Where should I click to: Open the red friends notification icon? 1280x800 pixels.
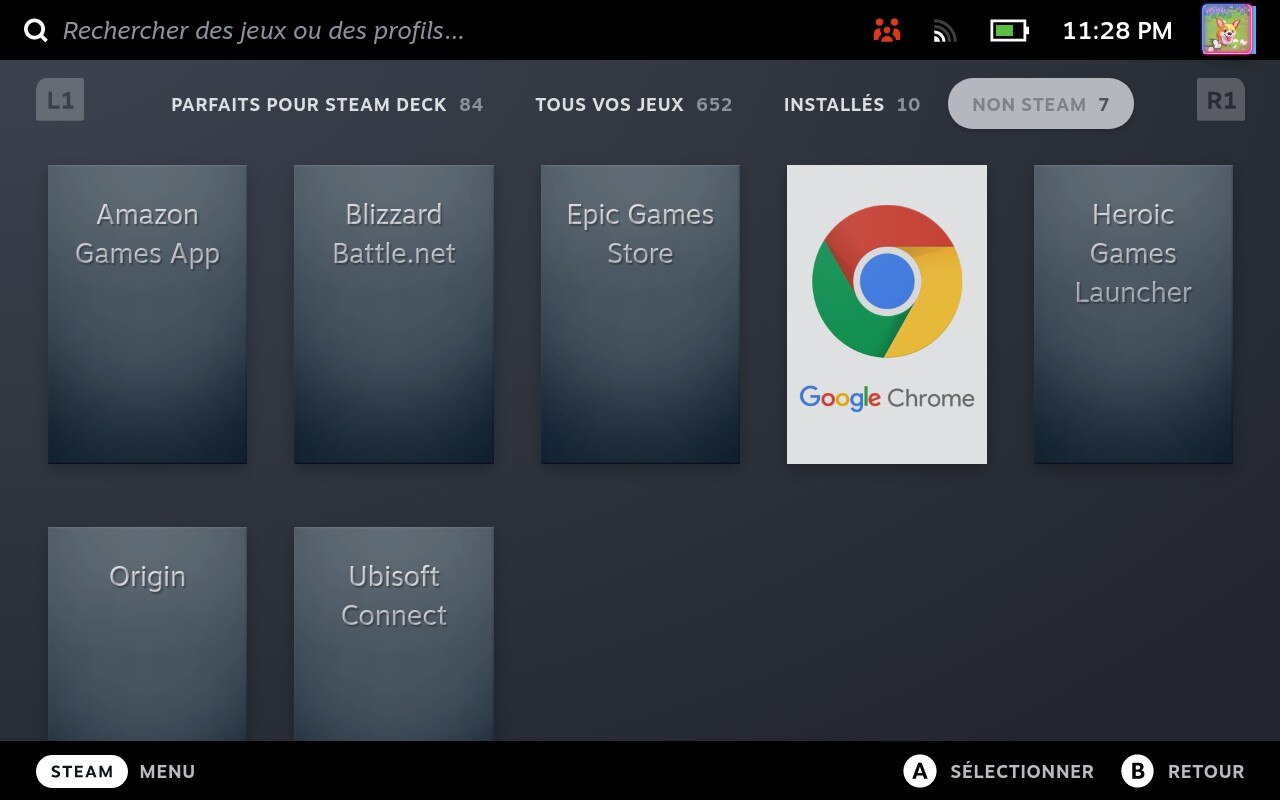pyautogui.click(x=887, y=31)
